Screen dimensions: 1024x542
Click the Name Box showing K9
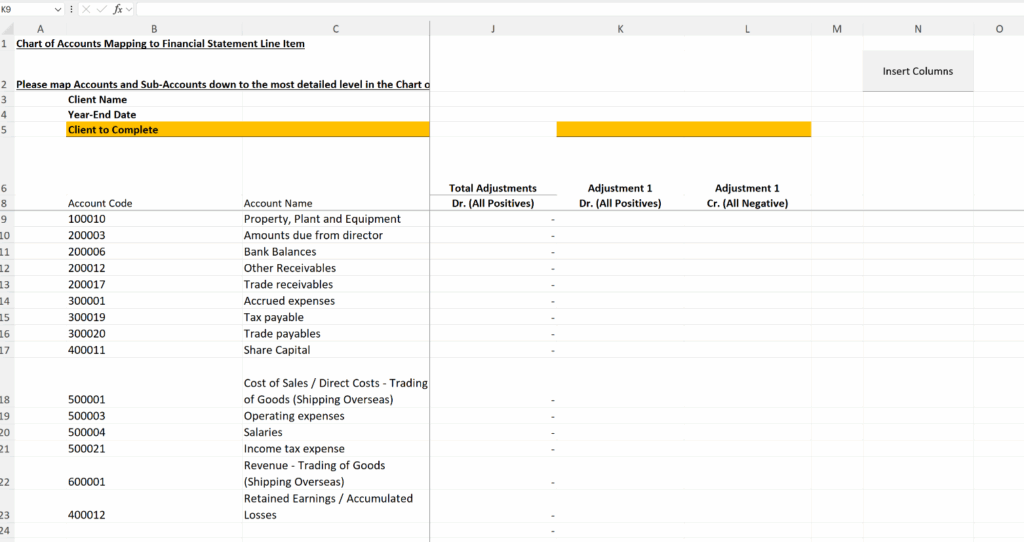(24, 9)
